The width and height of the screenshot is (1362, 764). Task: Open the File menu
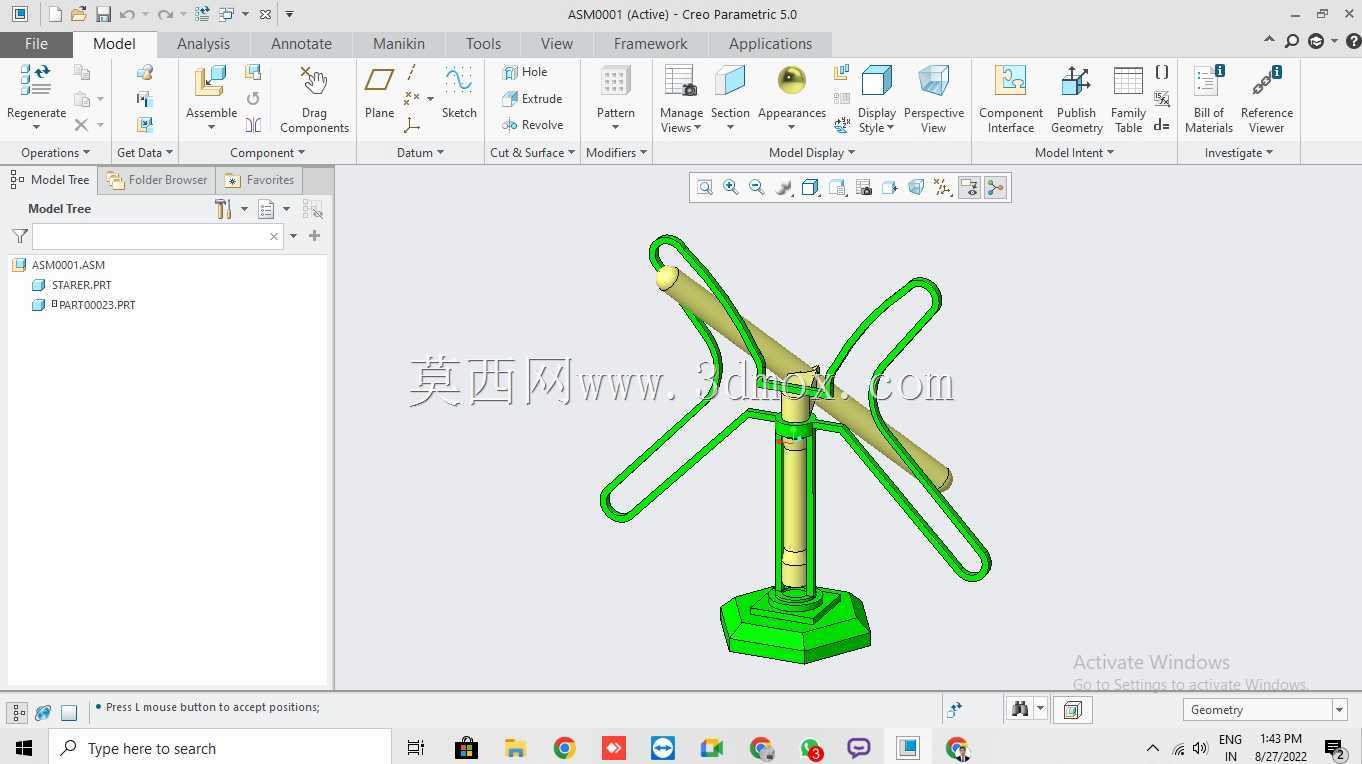pos(36,44)
